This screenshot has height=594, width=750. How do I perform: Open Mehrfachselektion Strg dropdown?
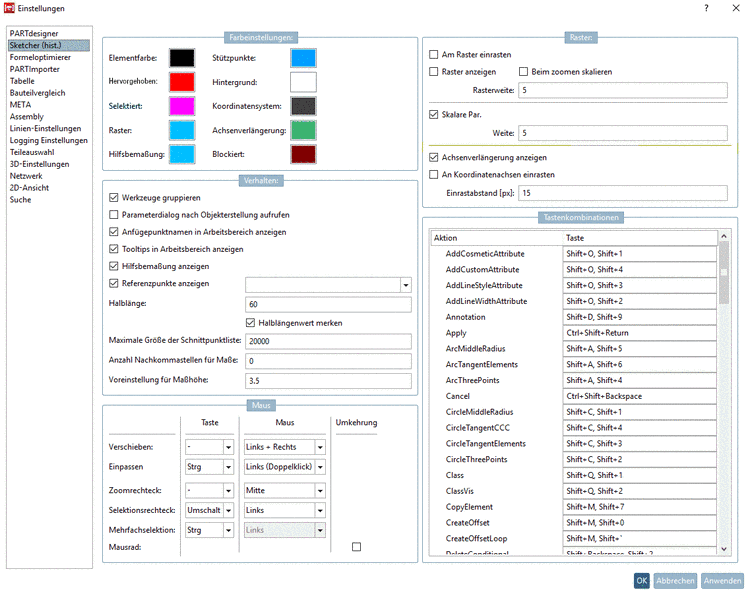tap(228, 530)
